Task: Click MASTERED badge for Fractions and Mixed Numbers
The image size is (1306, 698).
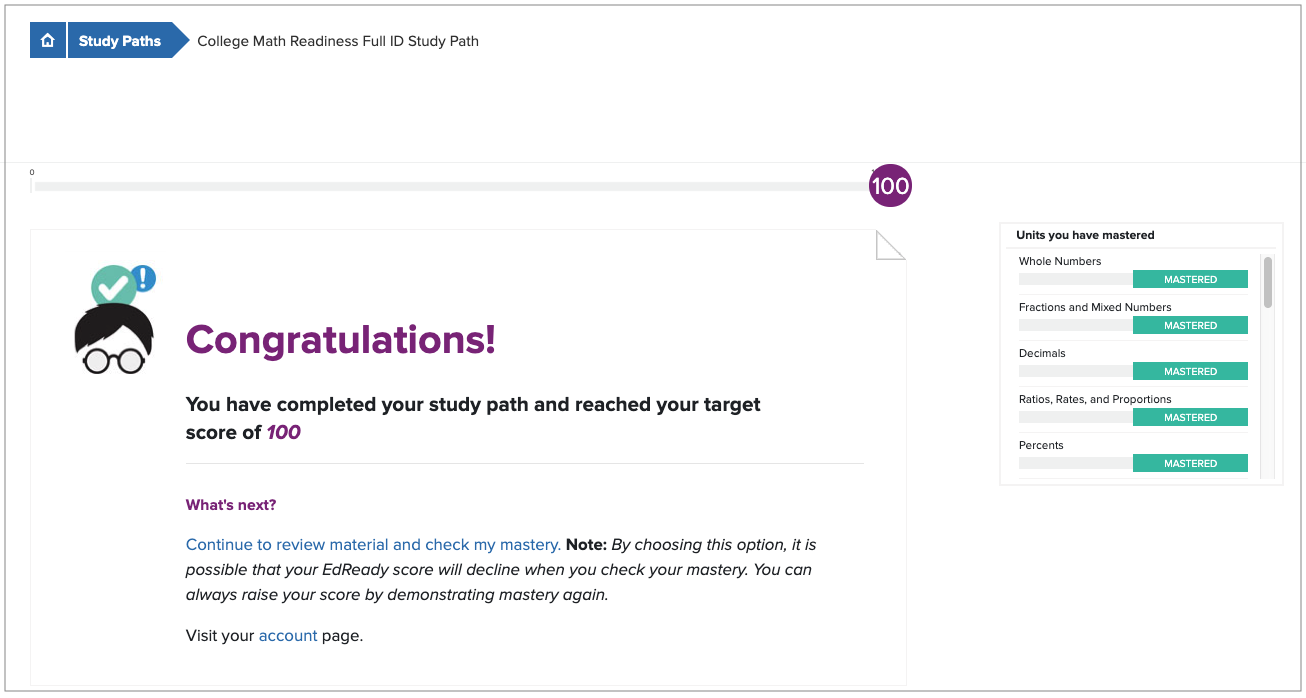Action: point(1190,326)
